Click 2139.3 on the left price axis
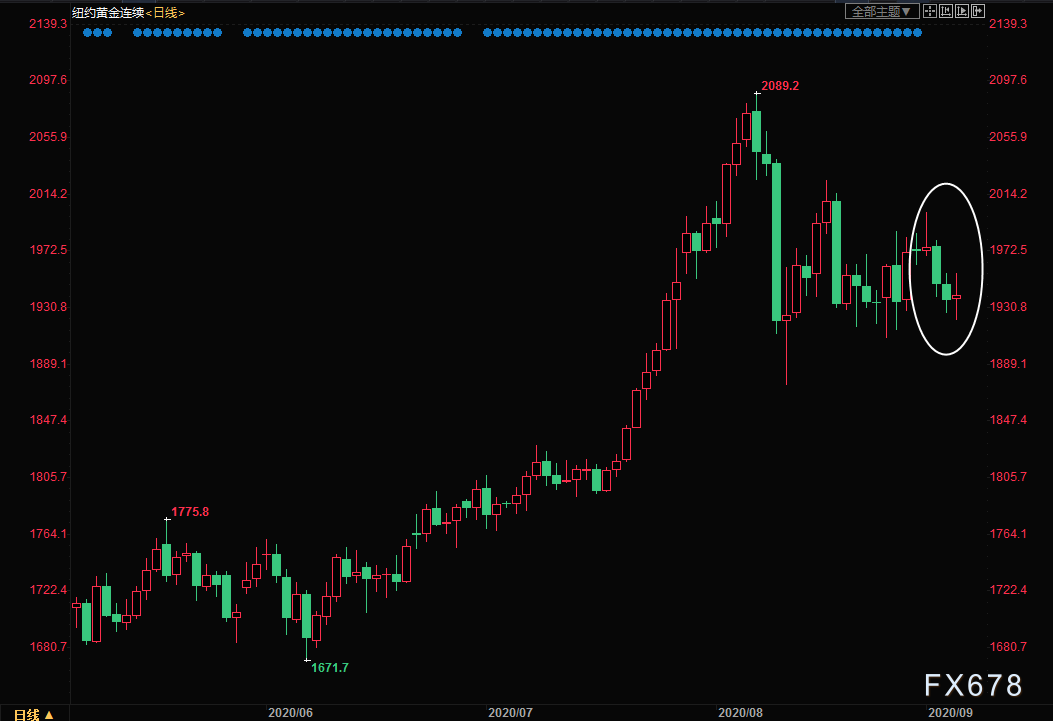This screenshot has height=721, width=1053. click(x=48, y=24)
